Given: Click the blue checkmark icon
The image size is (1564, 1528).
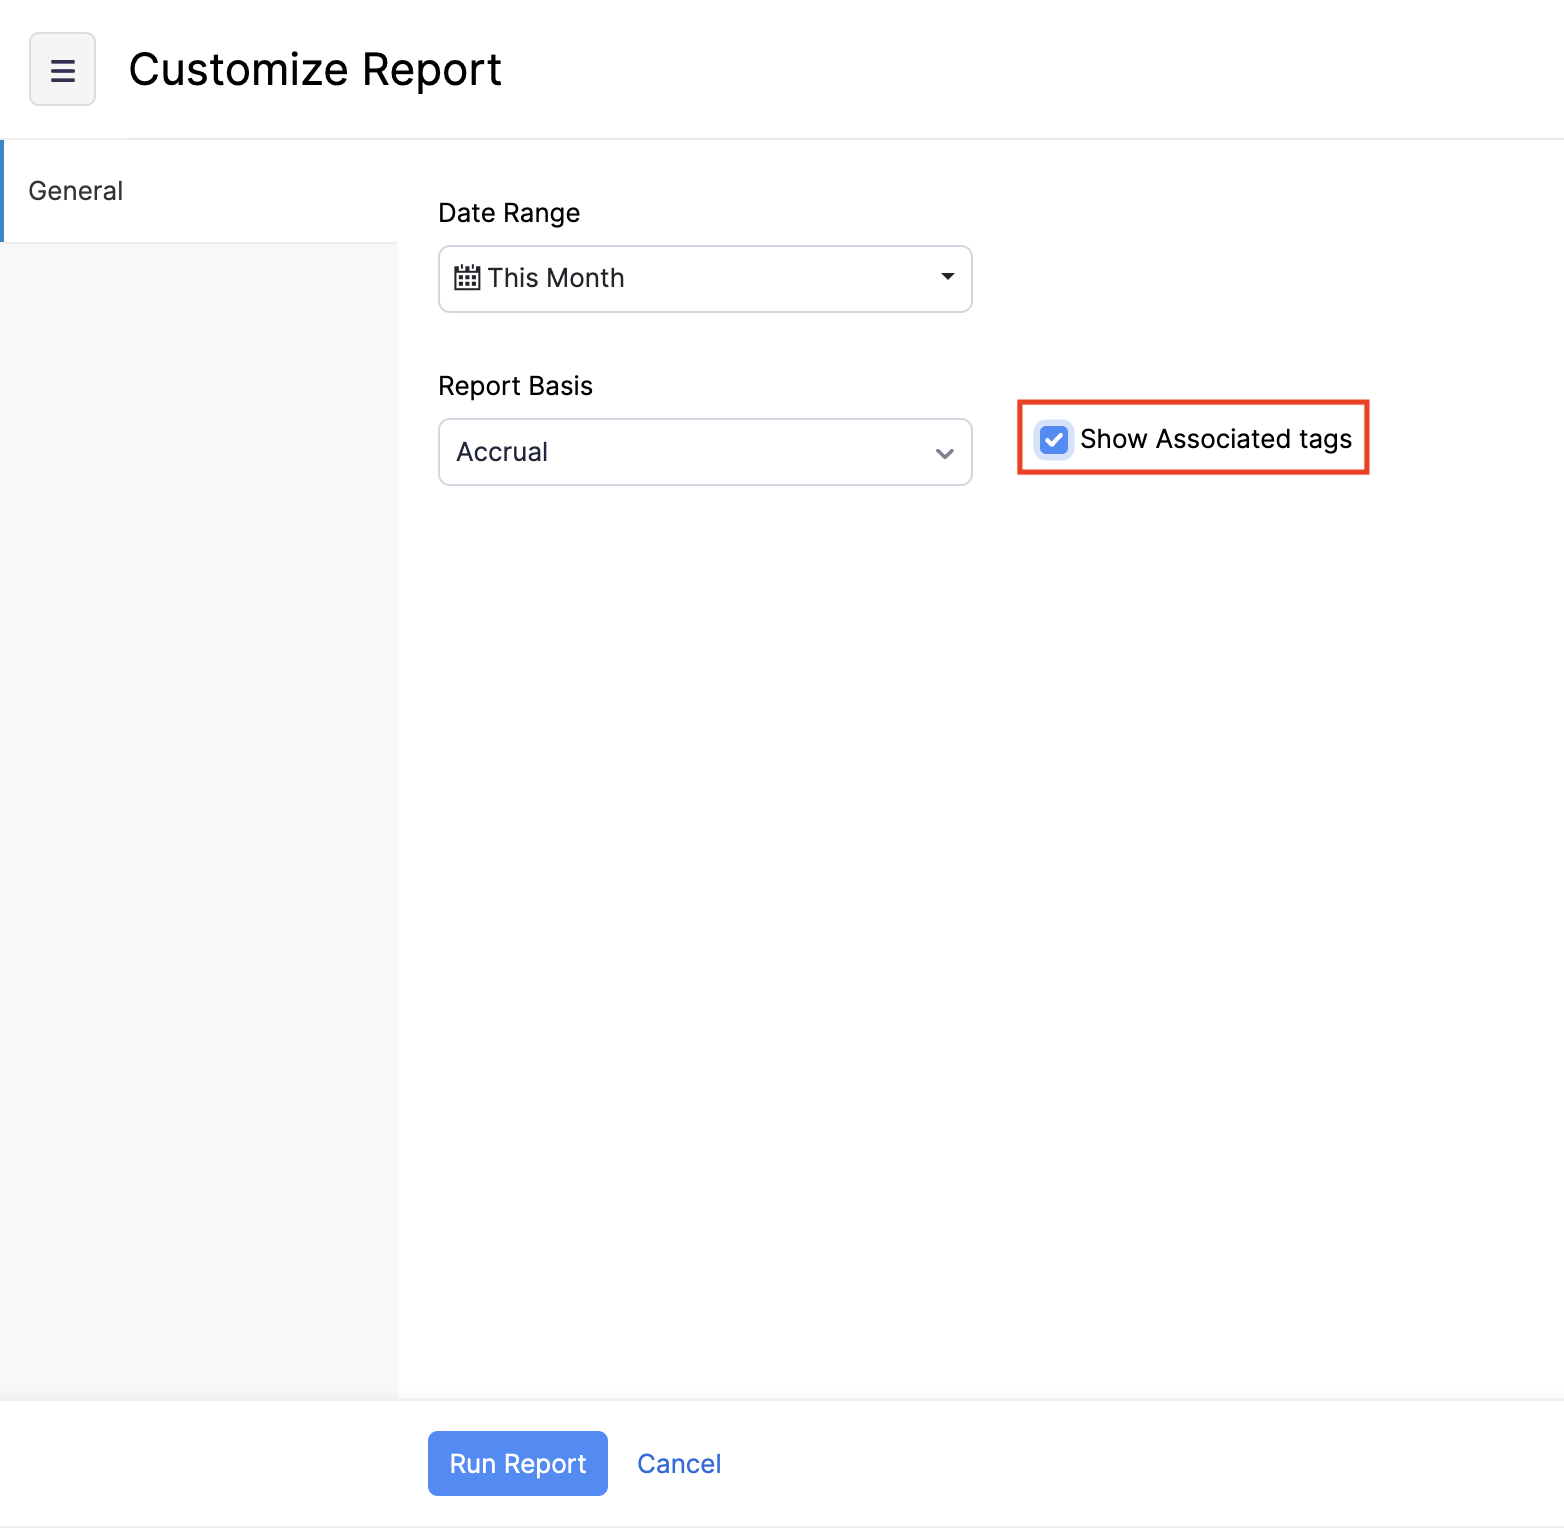Looking at the screenshot, I should point(1054,440).
